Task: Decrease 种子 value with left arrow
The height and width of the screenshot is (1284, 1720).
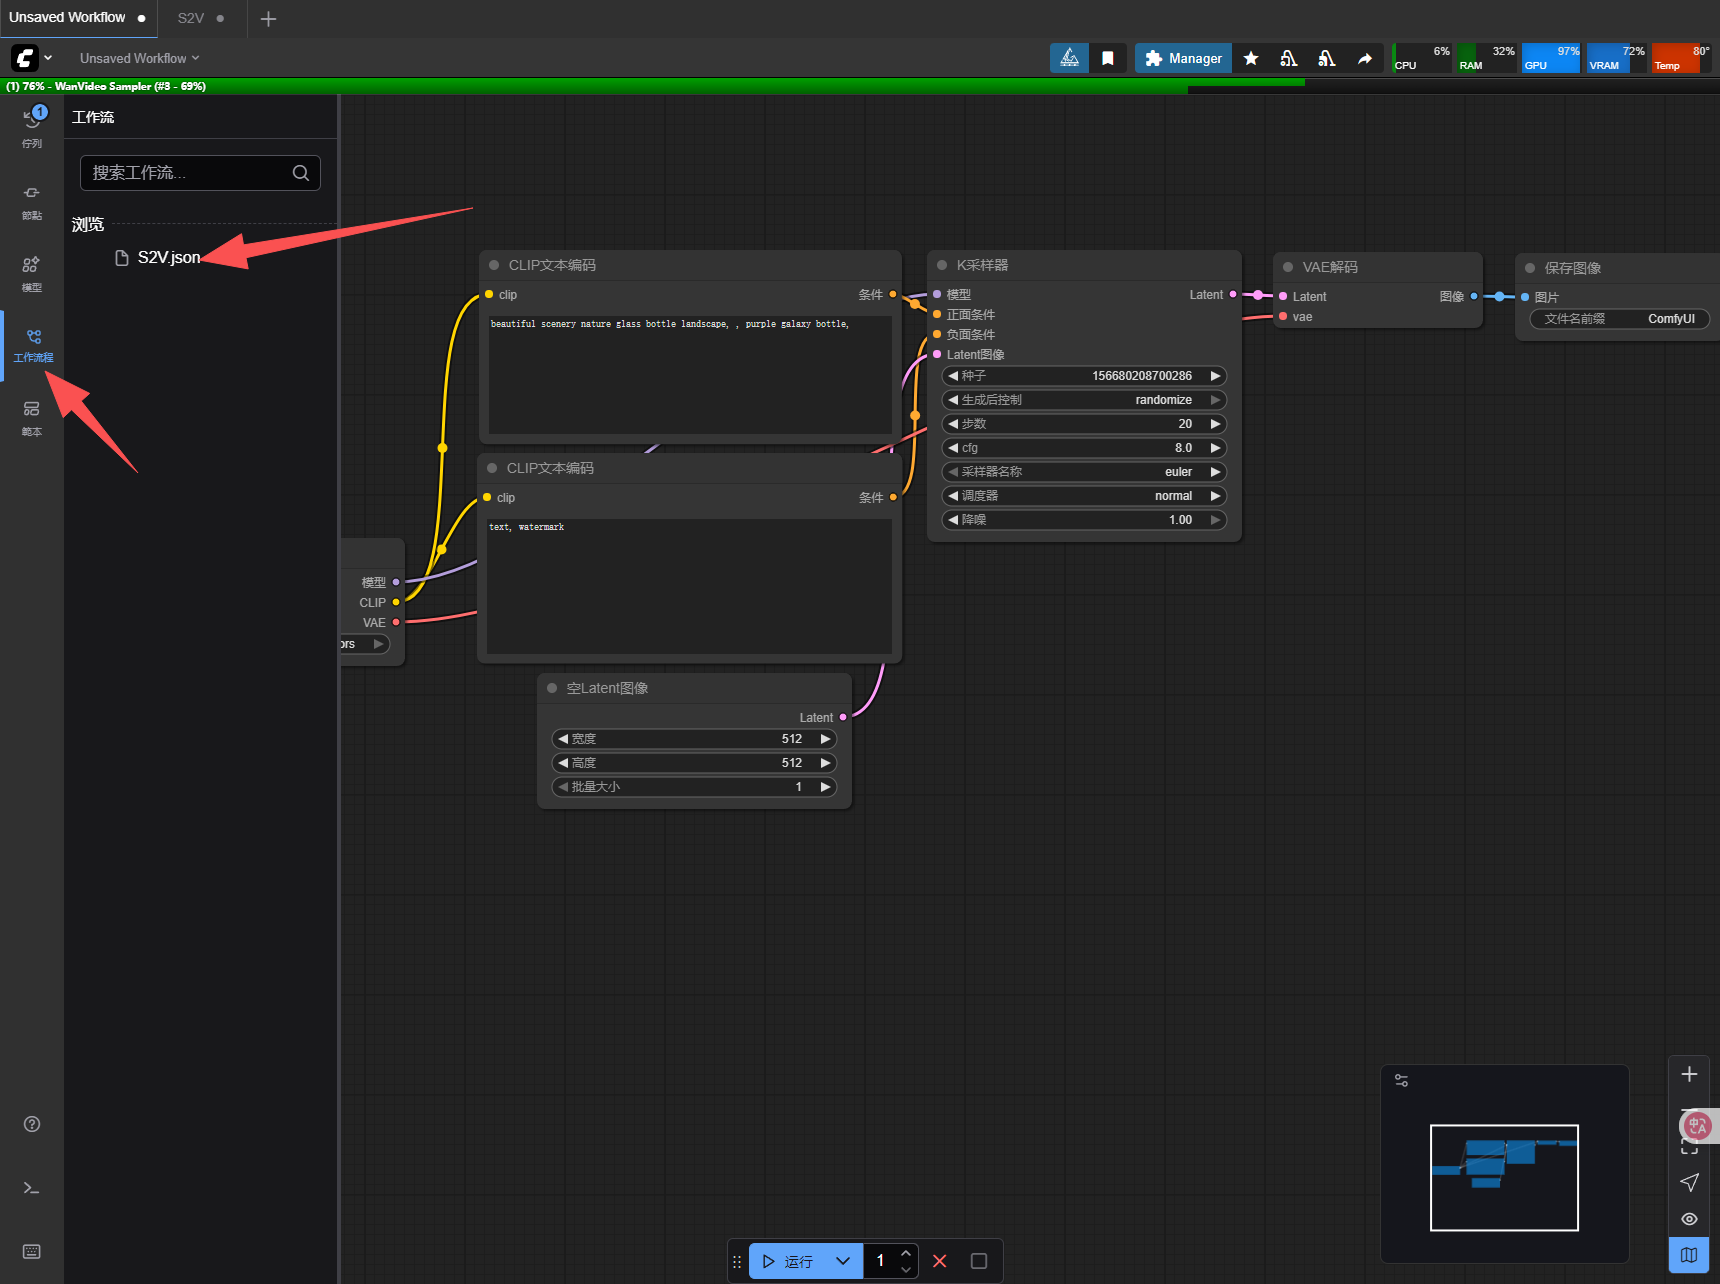Action: coord(953,376)
